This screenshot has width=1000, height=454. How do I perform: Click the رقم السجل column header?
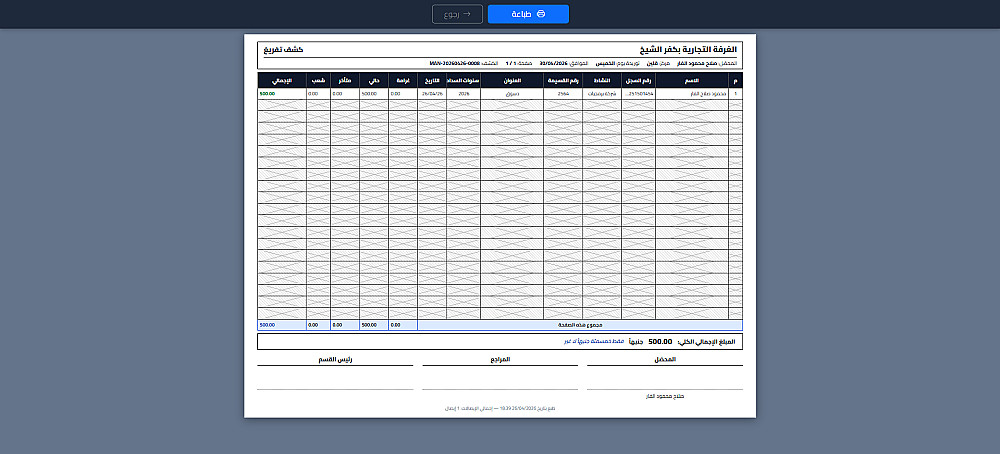point(638,80)
